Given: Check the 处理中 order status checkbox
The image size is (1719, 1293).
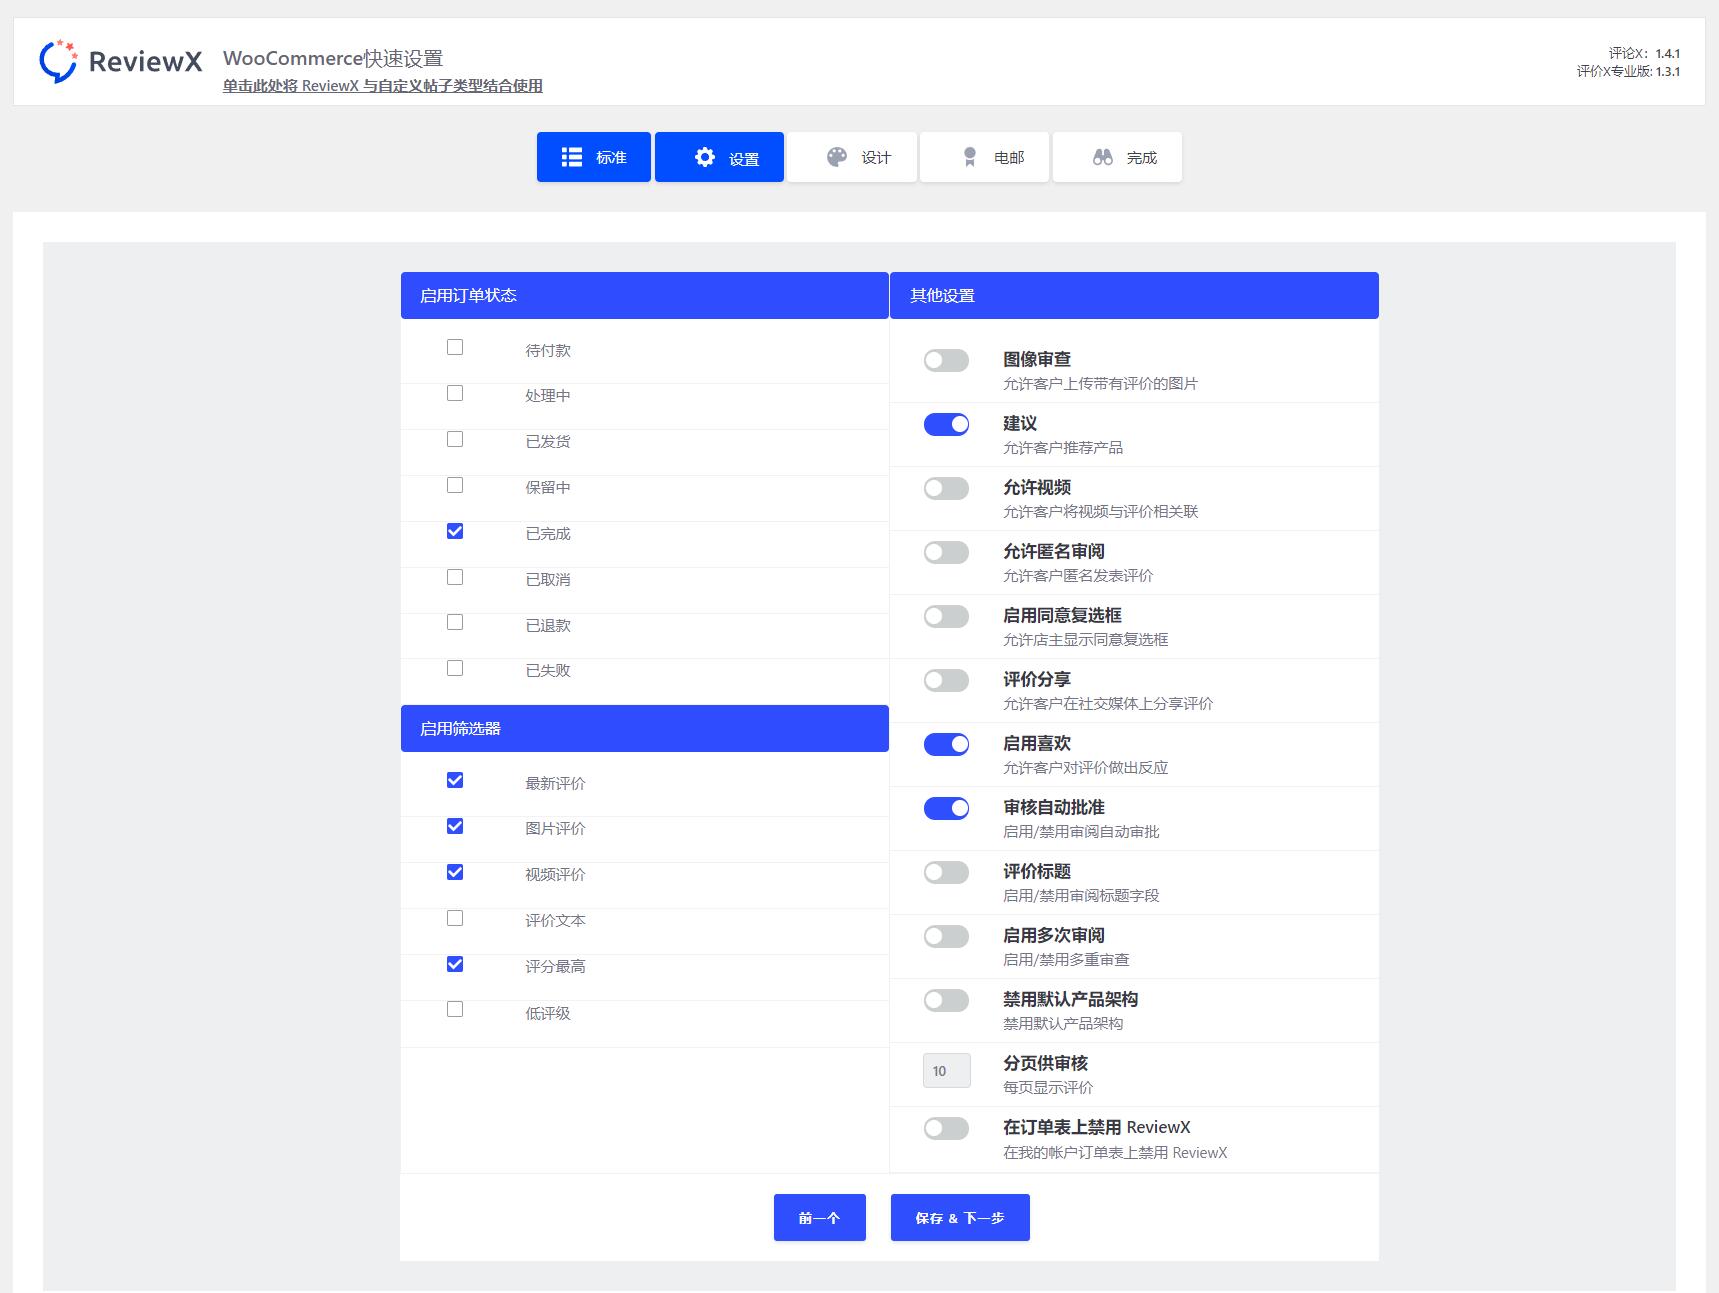Looking at the screenshot, I should point(455,393).
